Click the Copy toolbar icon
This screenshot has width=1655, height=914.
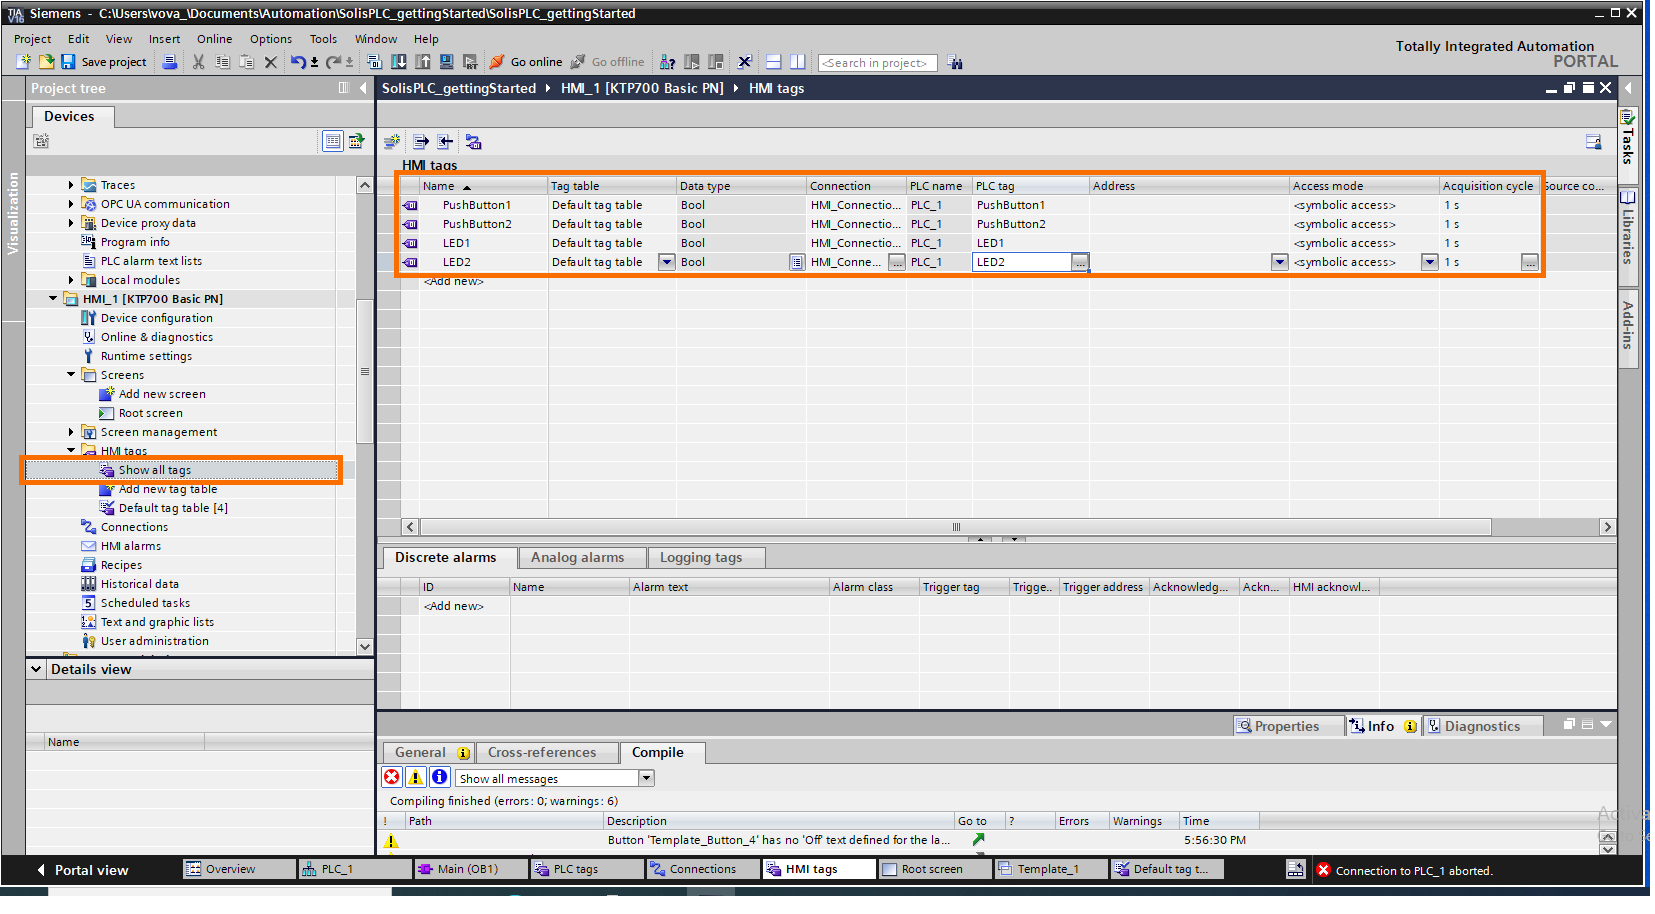222,62
